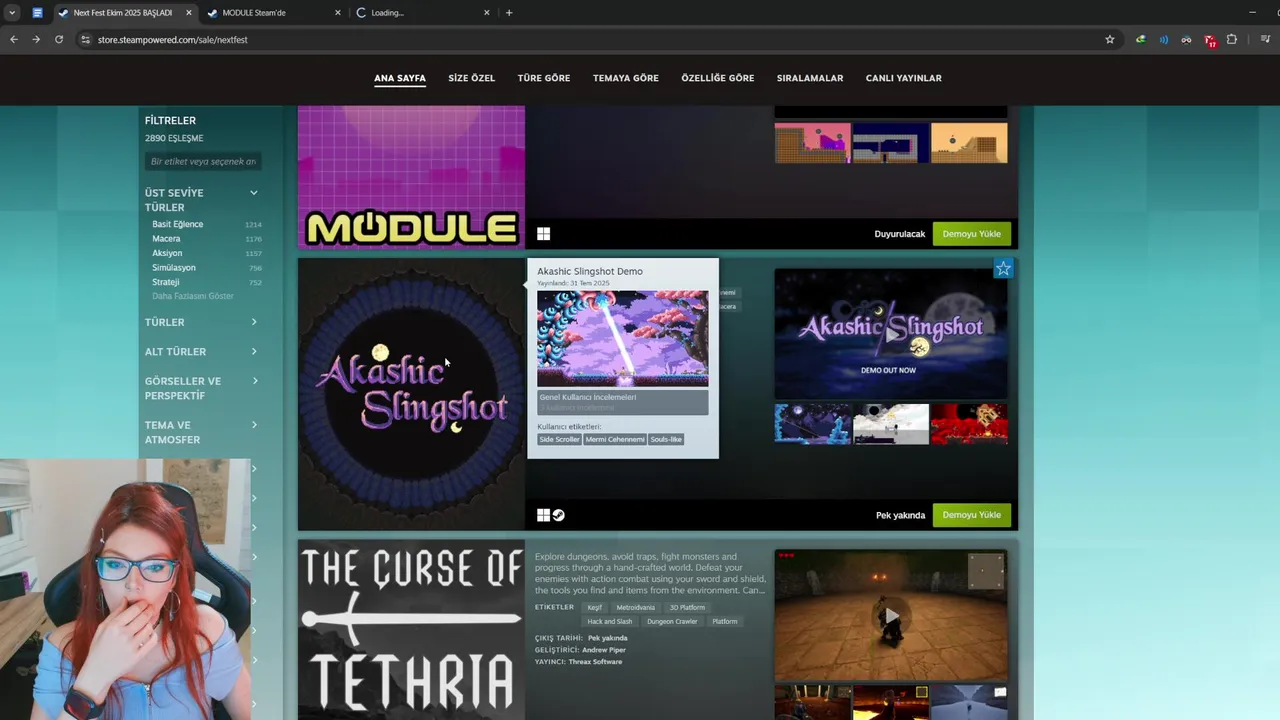The height and width of the screenshot is (720, 1280).
Task: Filter by Macera genre
Action: point(166,239)
